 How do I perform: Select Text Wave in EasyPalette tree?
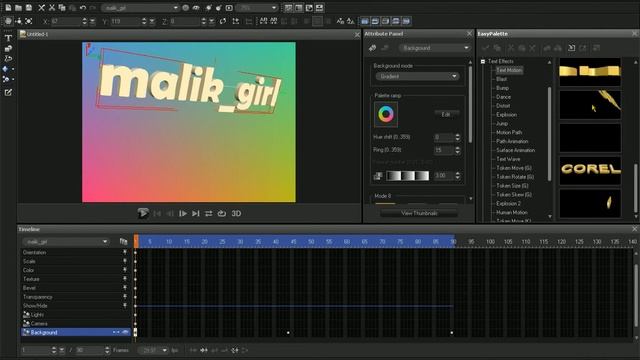508,159
